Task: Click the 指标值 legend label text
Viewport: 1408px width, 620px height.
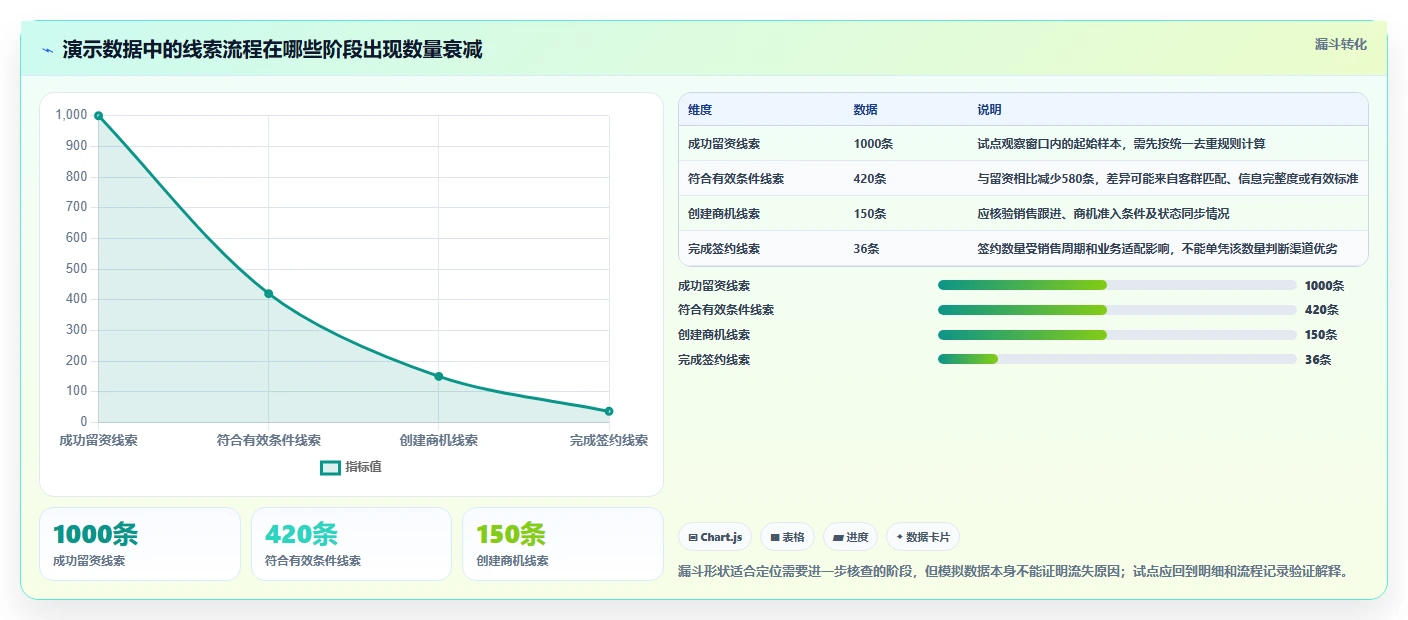Action: click(x=363, y=467)
